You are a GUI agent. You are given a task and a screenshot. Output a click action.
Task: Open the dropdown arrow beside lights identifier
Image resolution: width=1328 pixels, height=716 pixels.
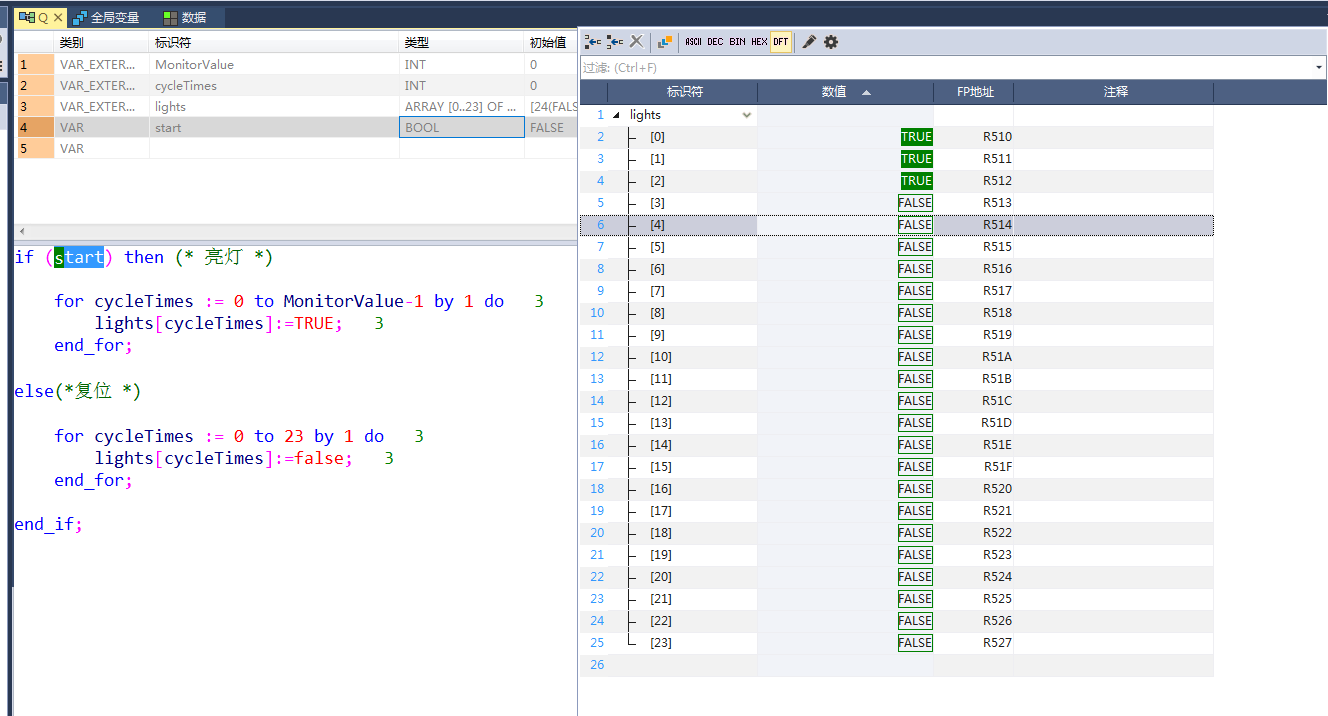(x=746, y=115)
